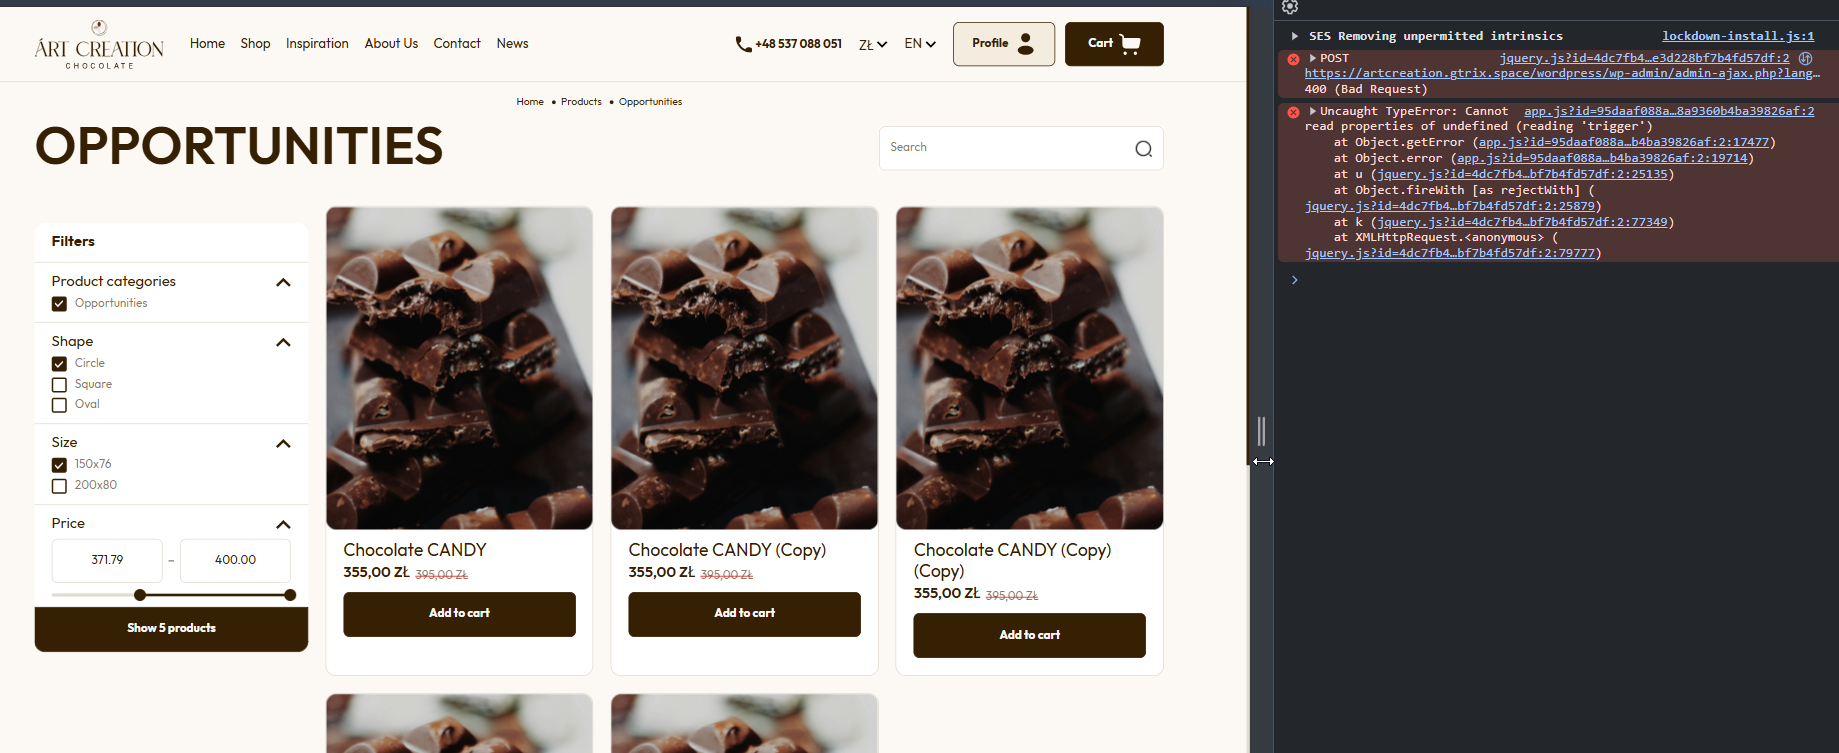This screenshot has width=1839, height=753.
Task: Click the Art Creation Chocolate logo
Action: coord(99,45)
